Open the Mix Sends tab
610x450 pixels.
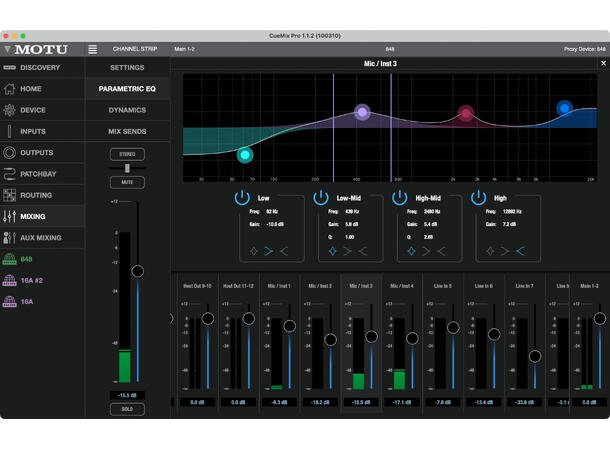pyautogui.click(x=127, y=131)
